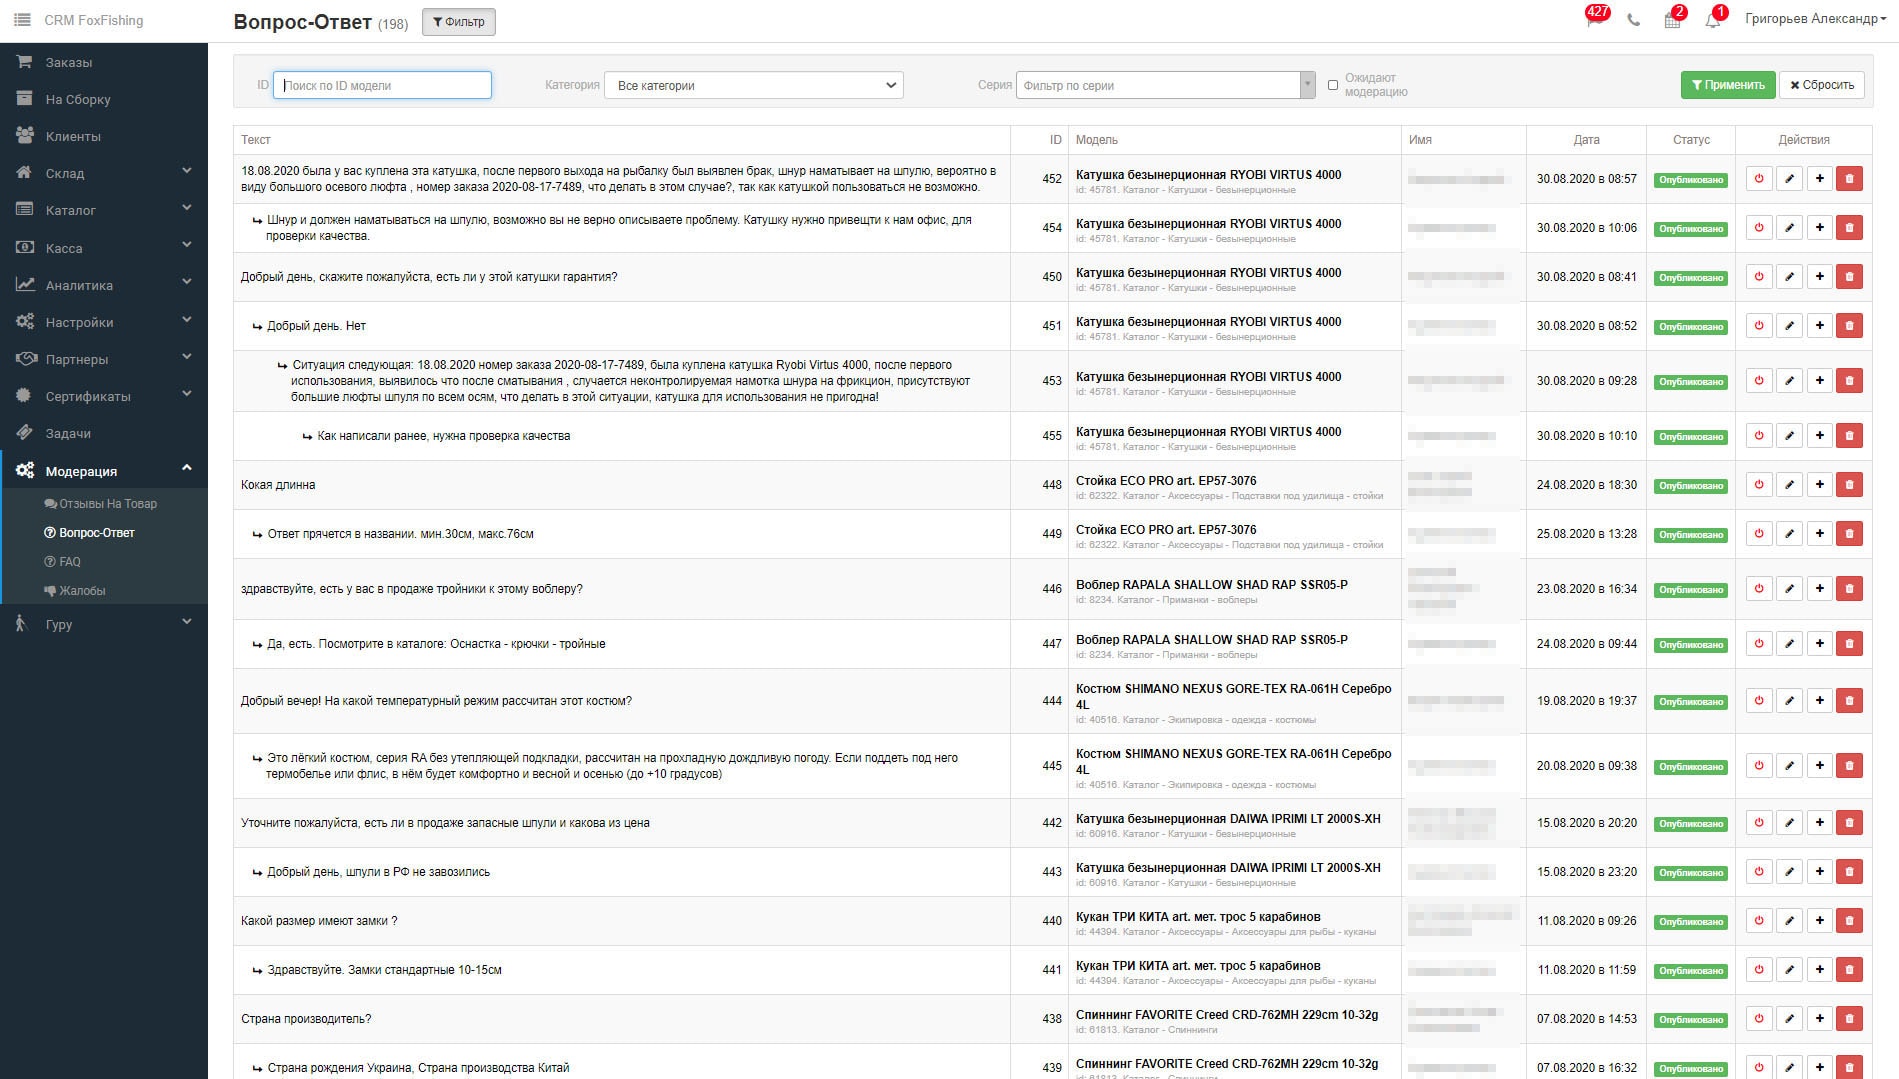The image size is (1899, 1079).
Task: Expand the Партнеры sidebar section
Action: (x=104, y=359)
